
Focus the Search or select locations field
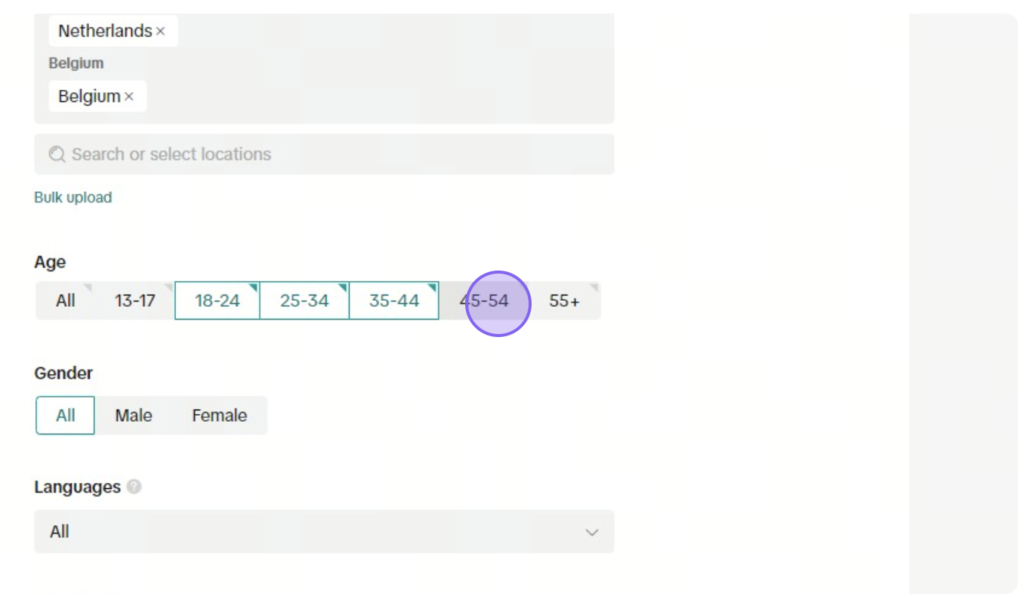click(324, 154)
